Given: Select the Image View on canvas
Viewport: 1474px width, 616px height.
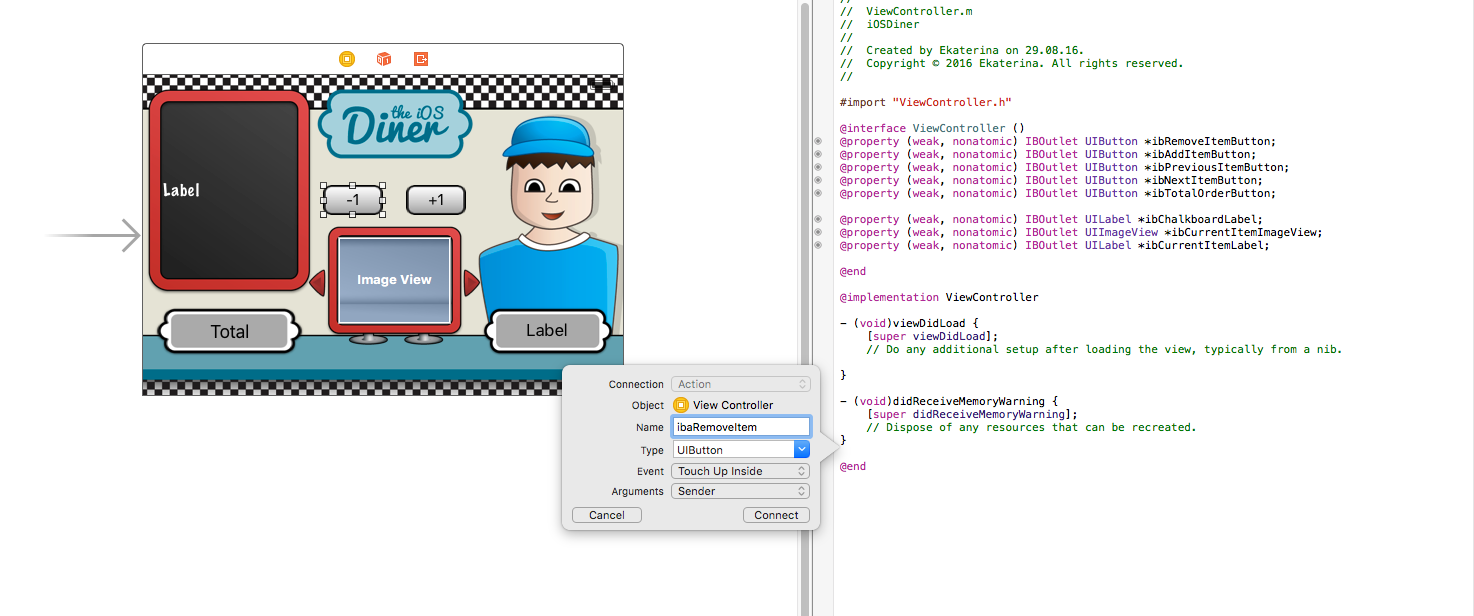Looking at the screenshot, I should 394,280.
